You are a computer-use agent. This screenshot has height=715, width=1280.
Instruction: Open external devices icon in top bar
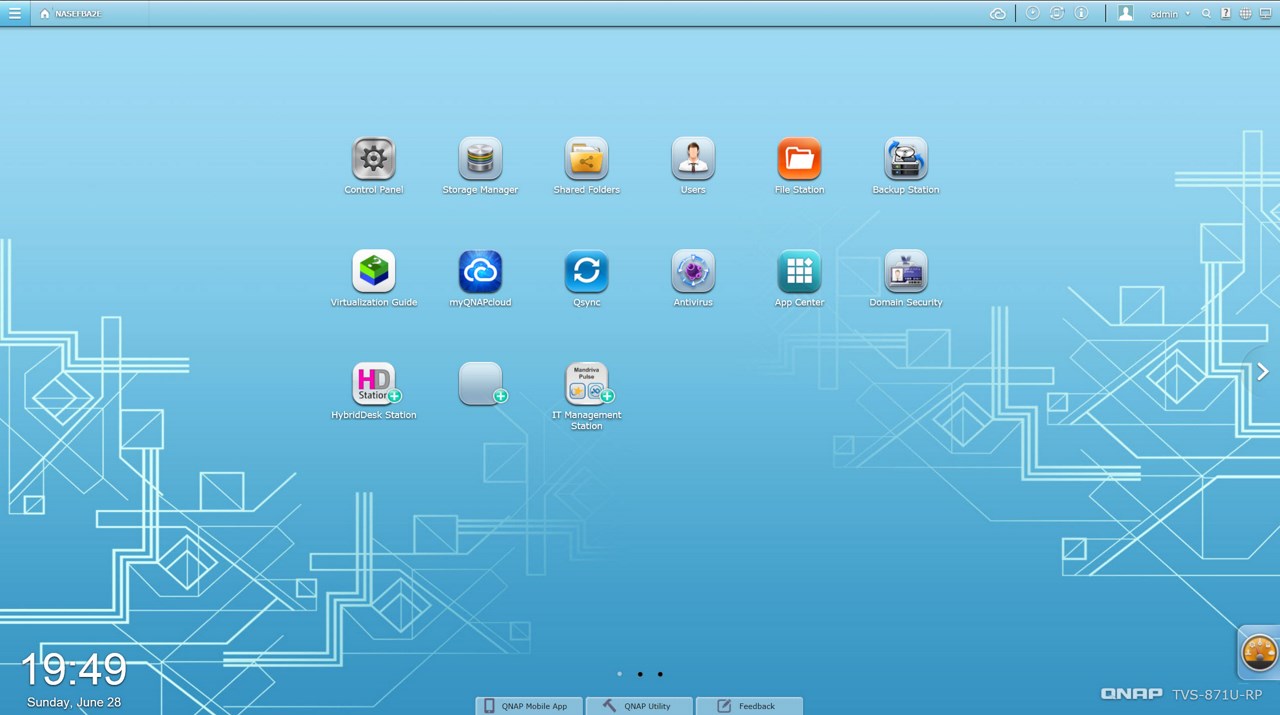pyautogui.click(x=1057, y=13)
